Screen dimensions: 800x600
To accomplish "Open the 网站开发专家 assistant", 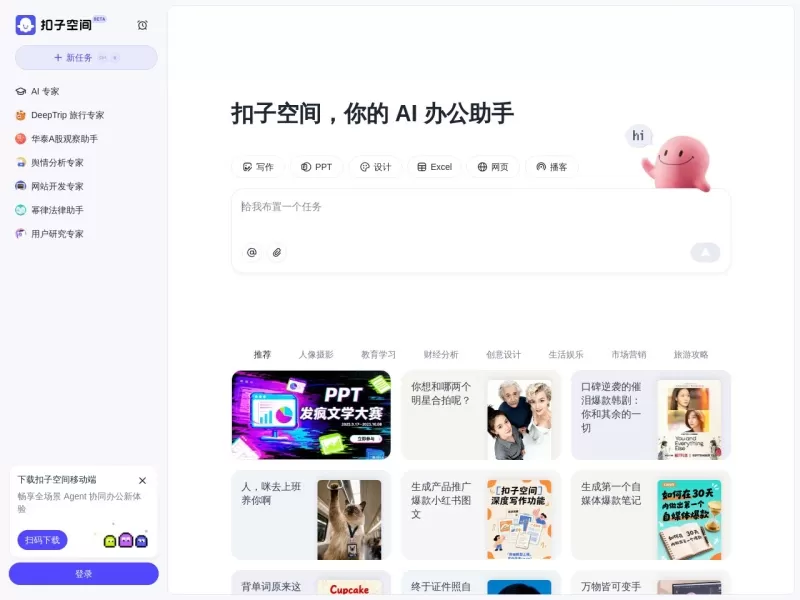I will tap(59, 186).
